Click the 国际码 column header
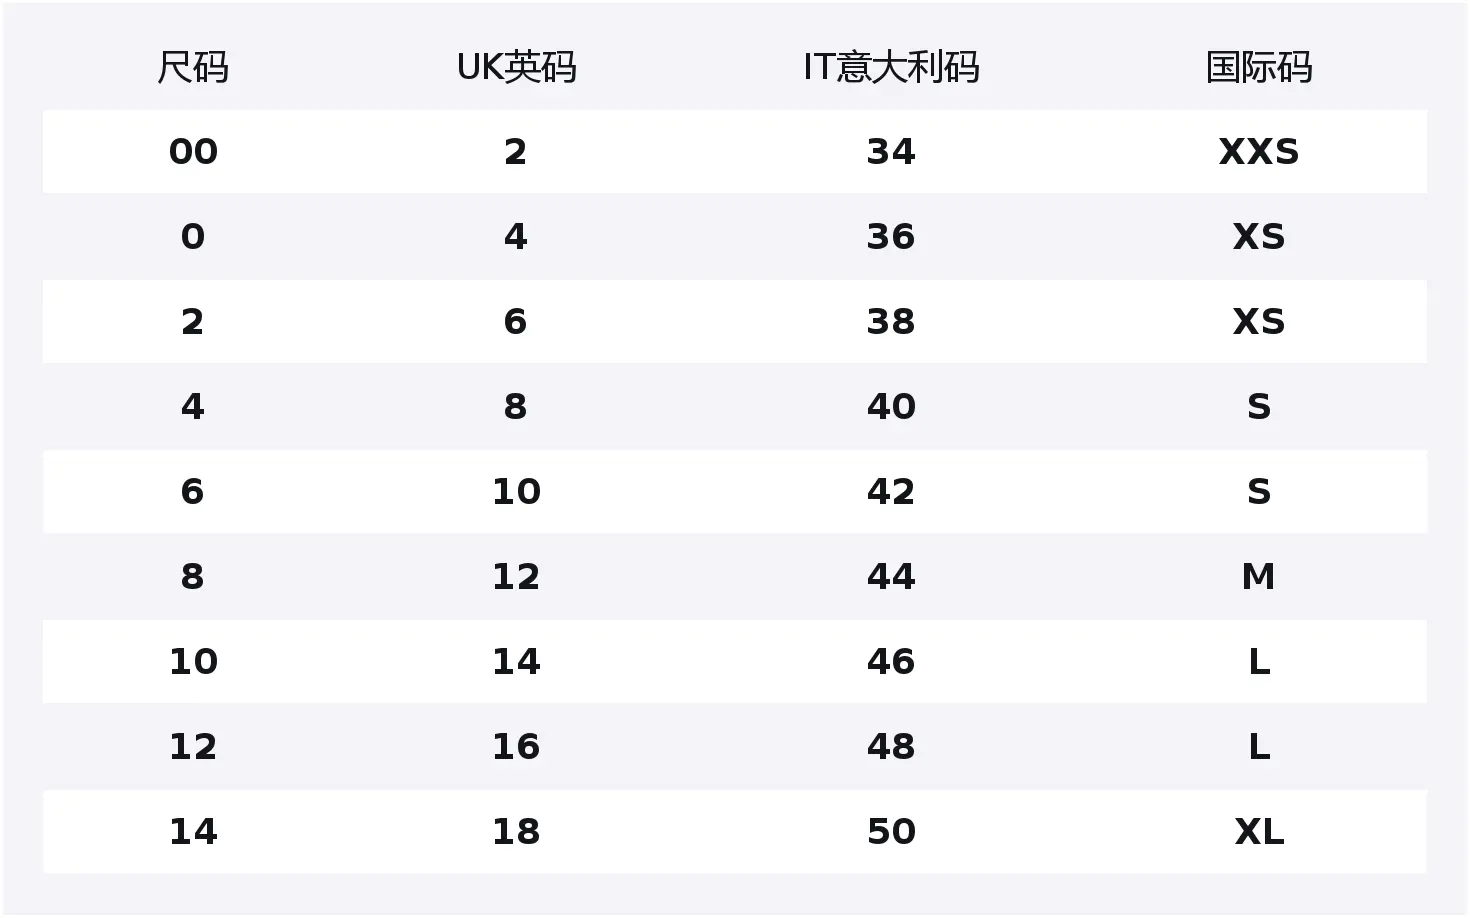This screenshot has width=1470, height=918. (x=1258, y=68)
